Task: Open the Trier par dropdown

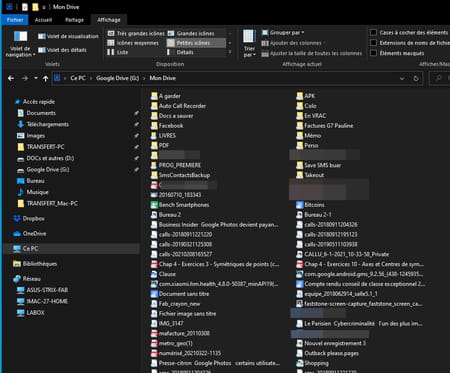Action: click(249, 43)
